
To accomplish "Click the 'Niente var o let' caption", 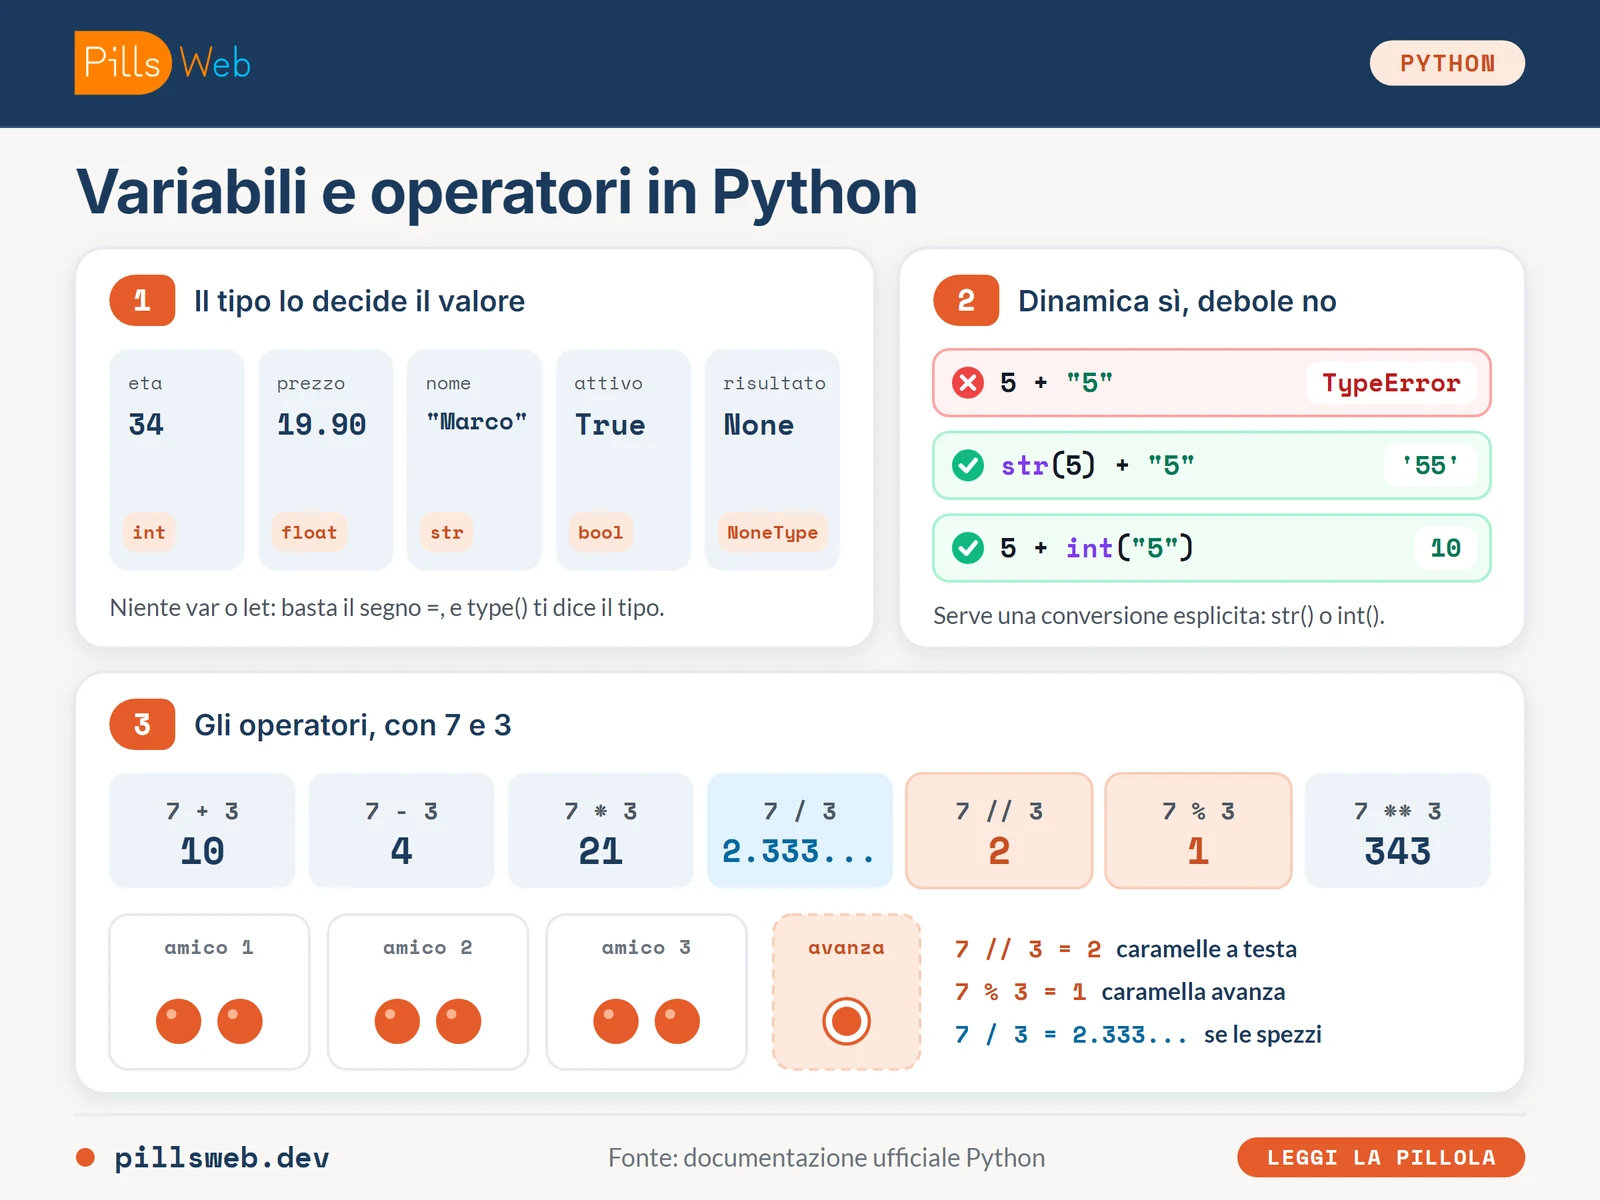I will 387,608.
